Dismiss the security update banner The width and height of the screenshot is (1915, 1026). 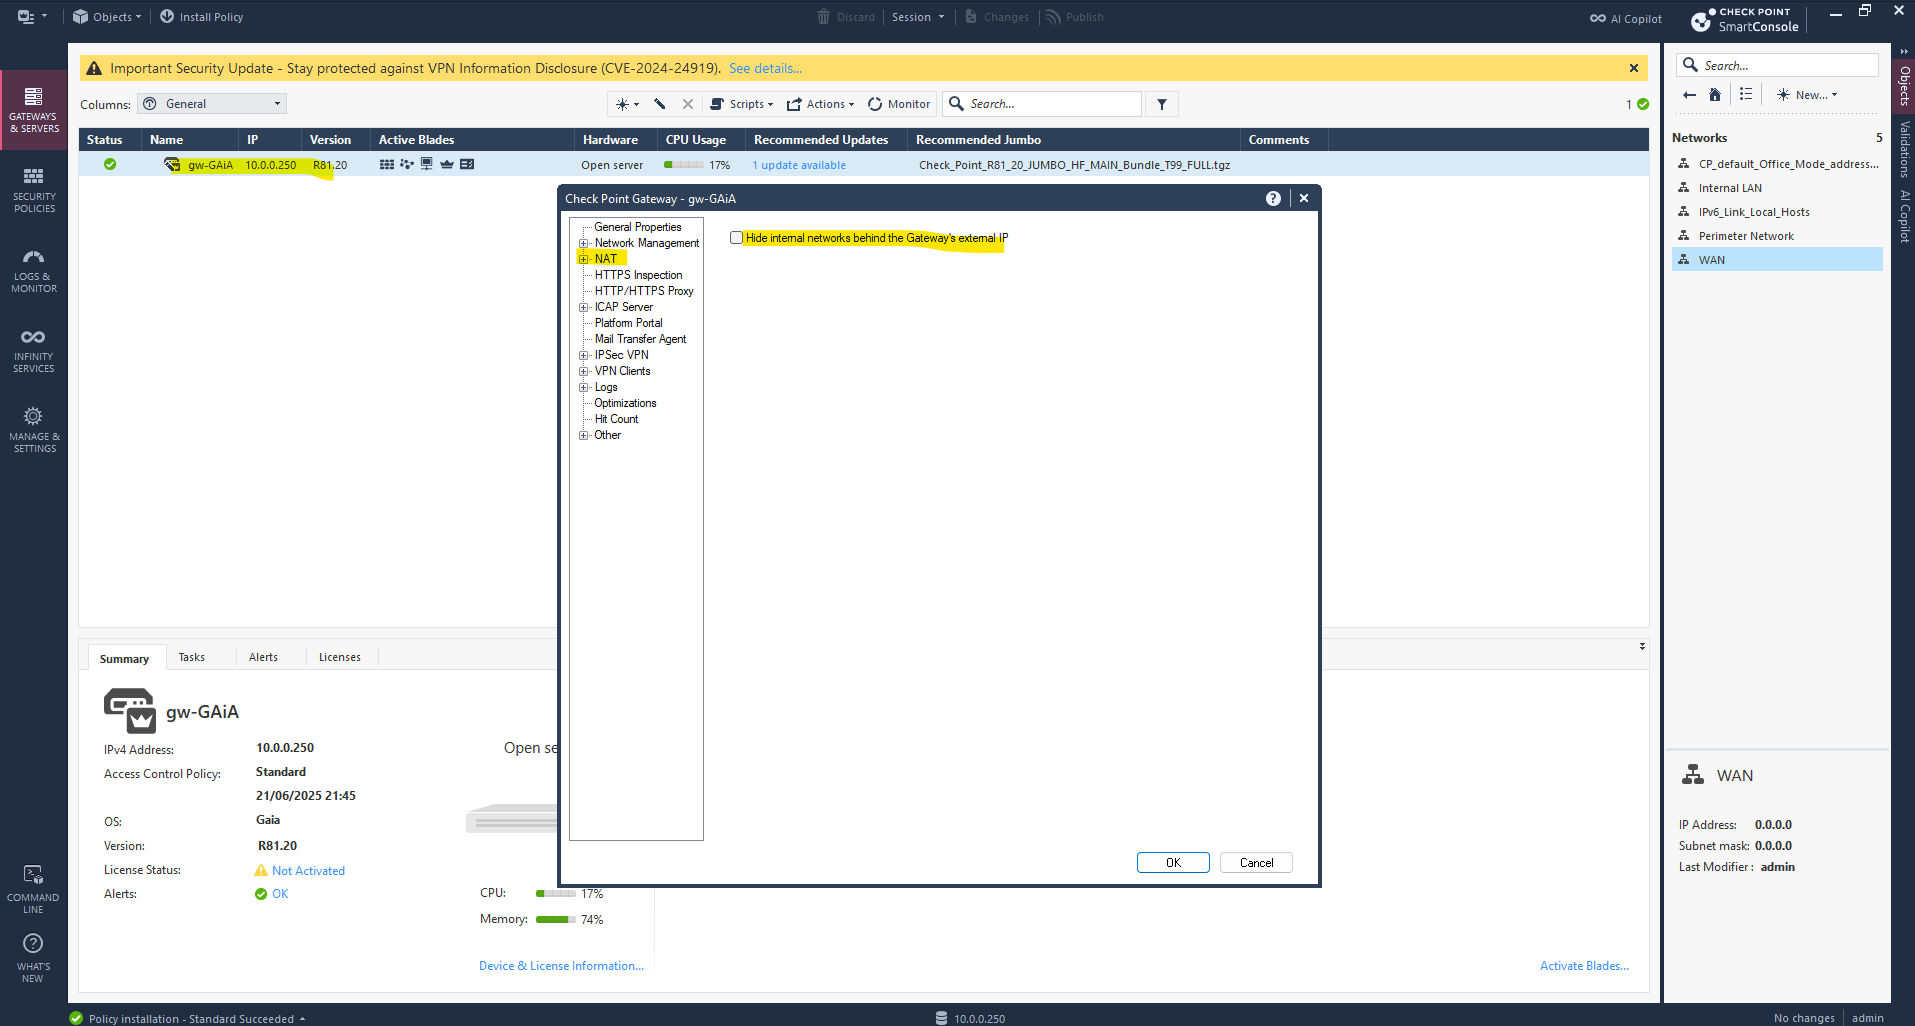(1634, 68)
